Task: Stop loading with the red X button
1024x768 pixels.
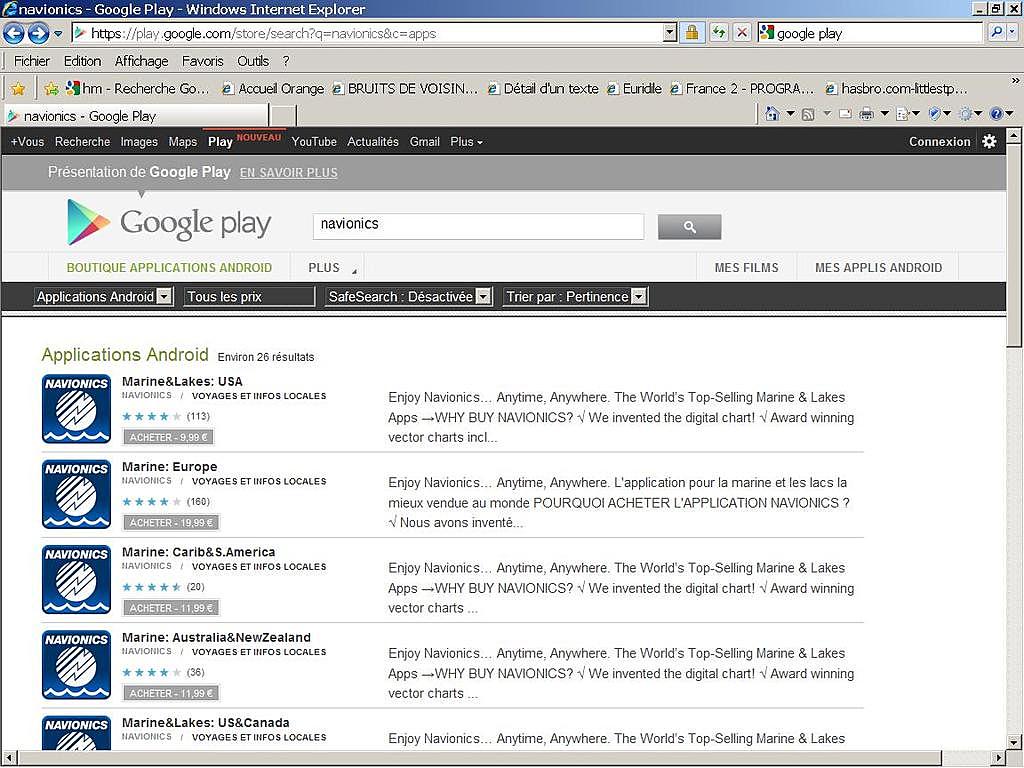Action: pyautogui.click(x=742, y=33)
